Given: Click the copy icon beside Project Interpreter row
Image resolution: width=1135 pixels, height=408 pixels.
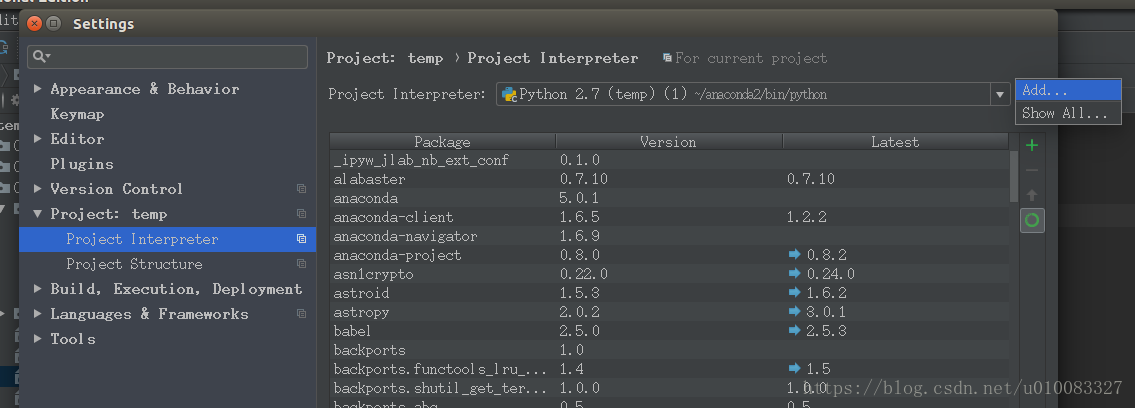Looking at the screenshot, I should 301,239.
